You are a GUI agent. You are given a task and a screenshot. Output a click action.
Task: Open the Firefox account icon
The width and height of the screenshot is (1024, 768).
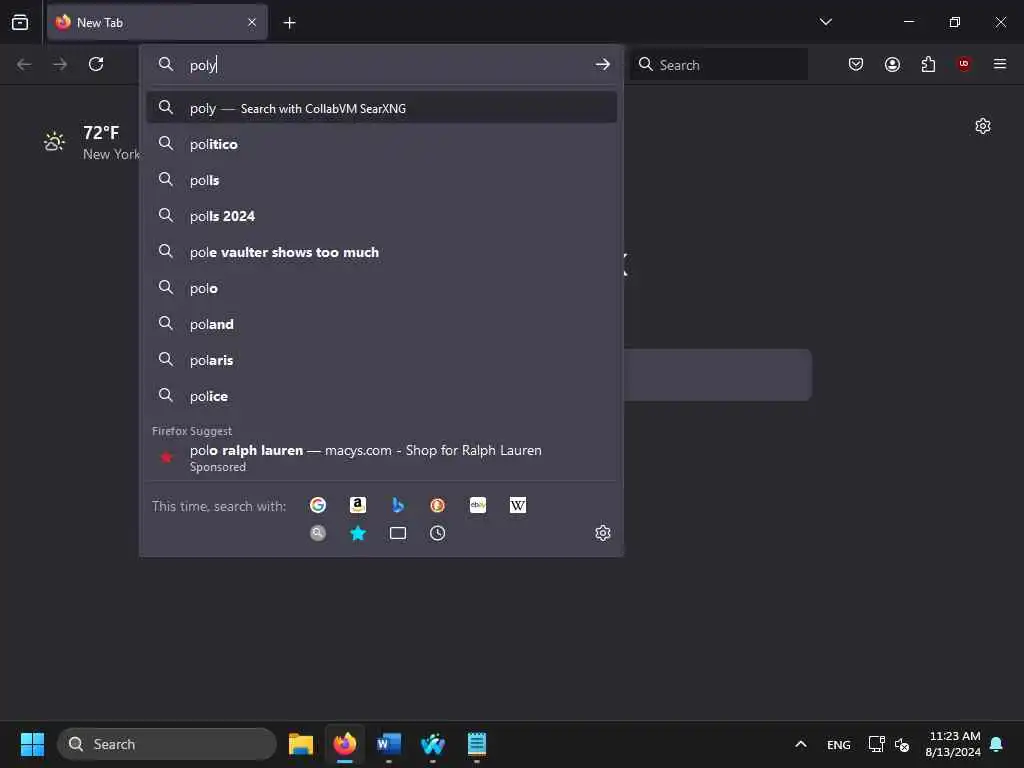click(892, 64)
